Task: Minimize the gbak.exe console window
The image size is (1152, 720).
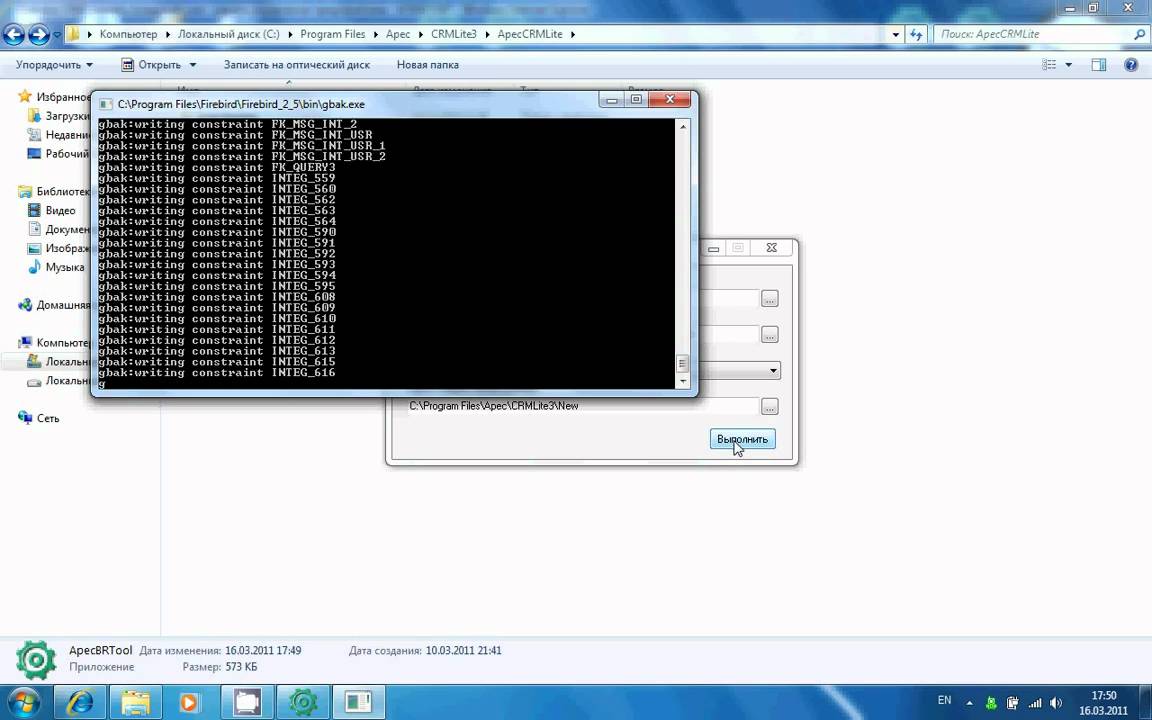Action: (611, 99)
